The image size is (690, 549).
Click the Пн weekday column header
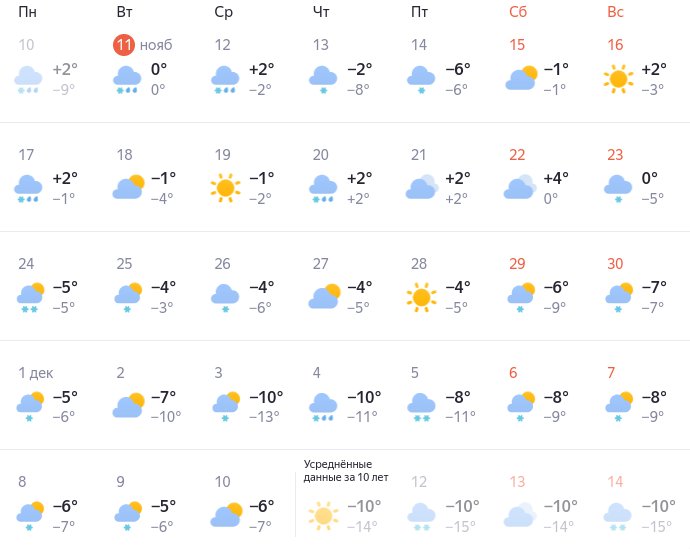(x=28, y=12)
